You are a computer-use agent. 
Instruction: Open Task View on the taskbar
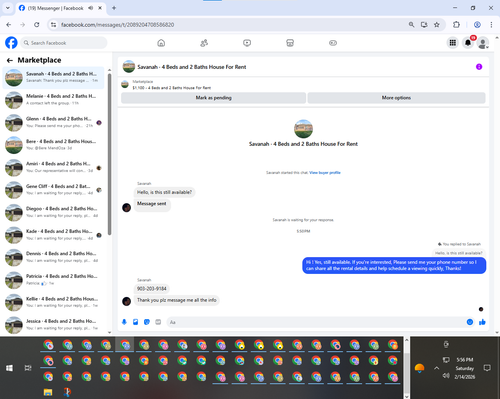[x=28, y=368]
